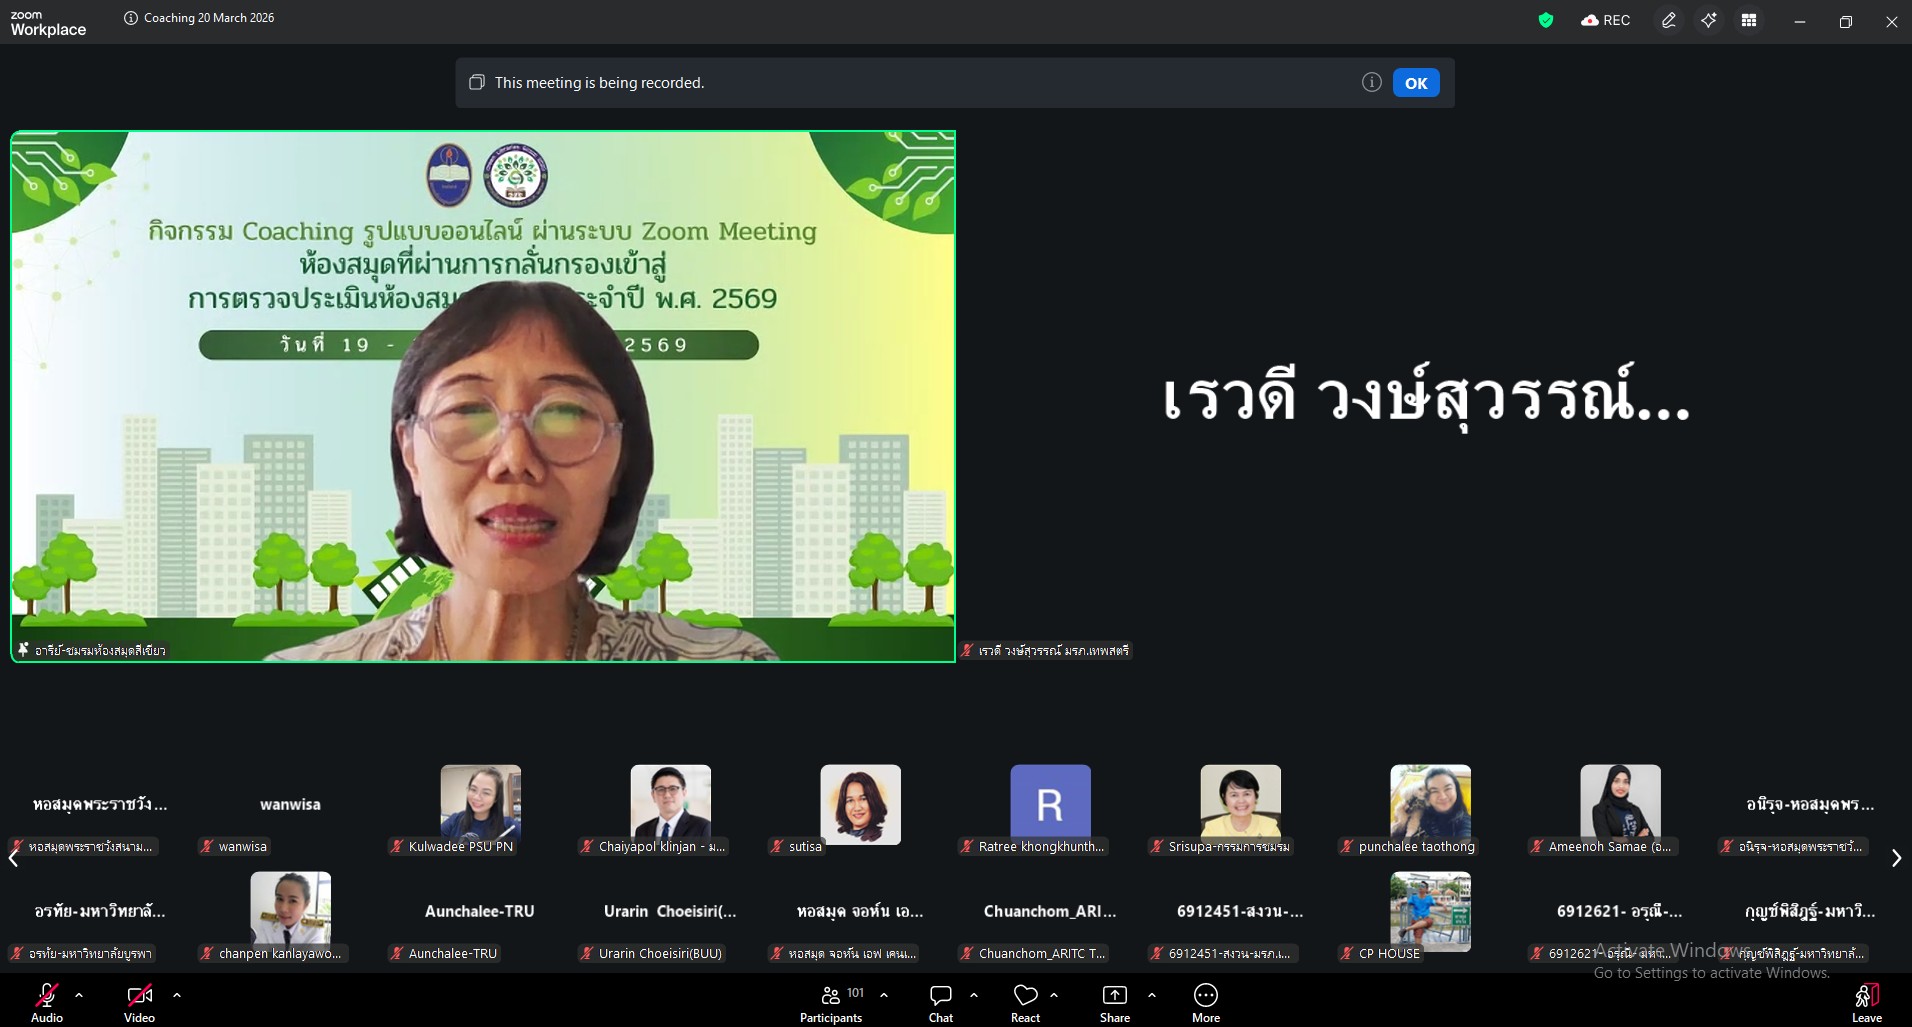Leave the meeting
Image resolution: width=1912 pixels, height=1027 pixels.
tap(1866, 1003)
